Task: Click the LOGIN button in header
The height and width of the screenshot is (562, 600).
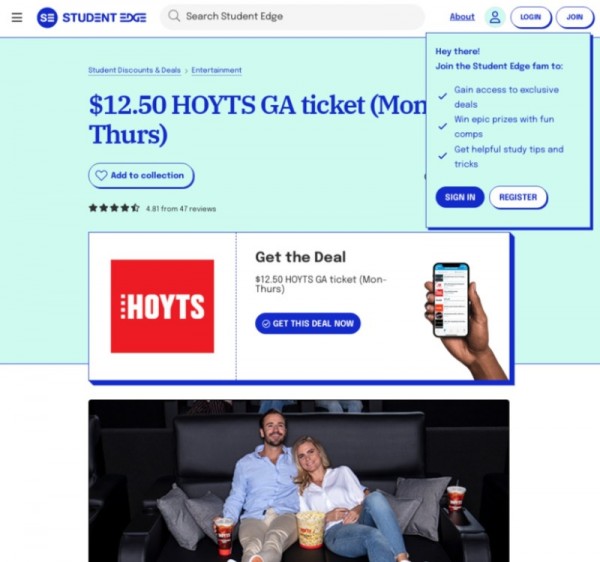Action: pyautogui.click(x=530, y=17)
